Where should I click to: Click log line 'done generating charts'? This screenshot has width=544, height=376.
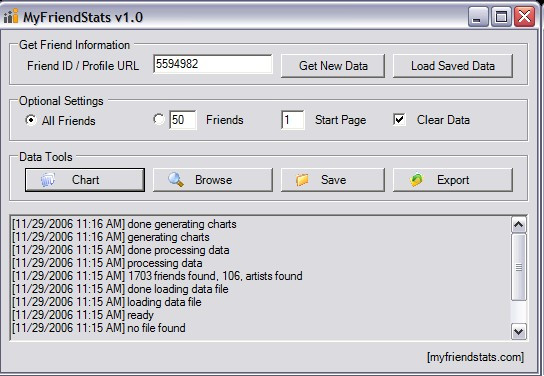point(124,224)
